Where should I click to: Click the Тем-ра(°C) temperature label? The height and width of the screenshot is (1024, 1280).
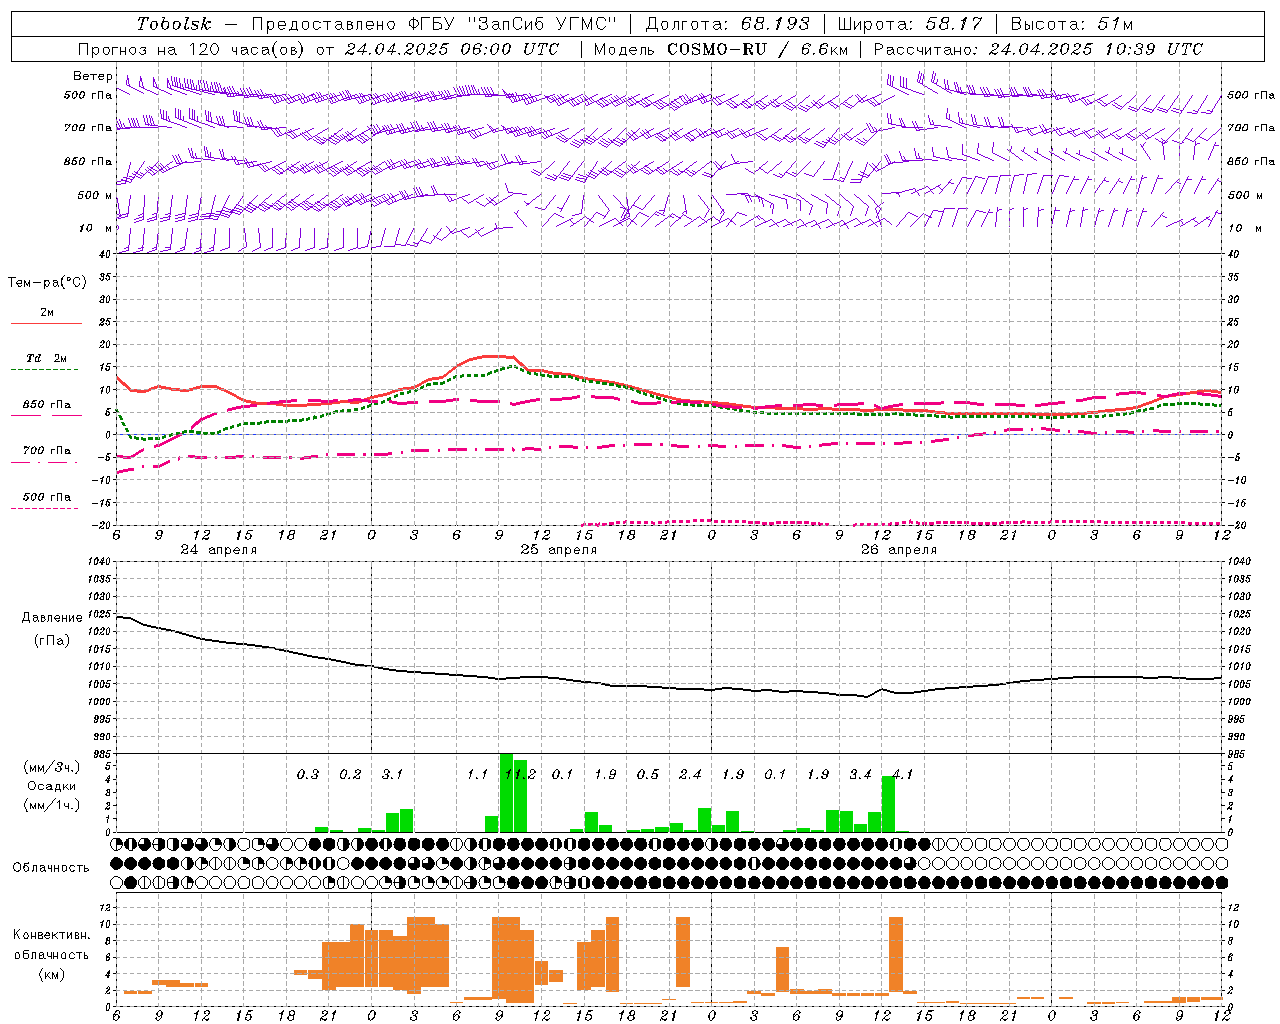(x=47, y=283)
